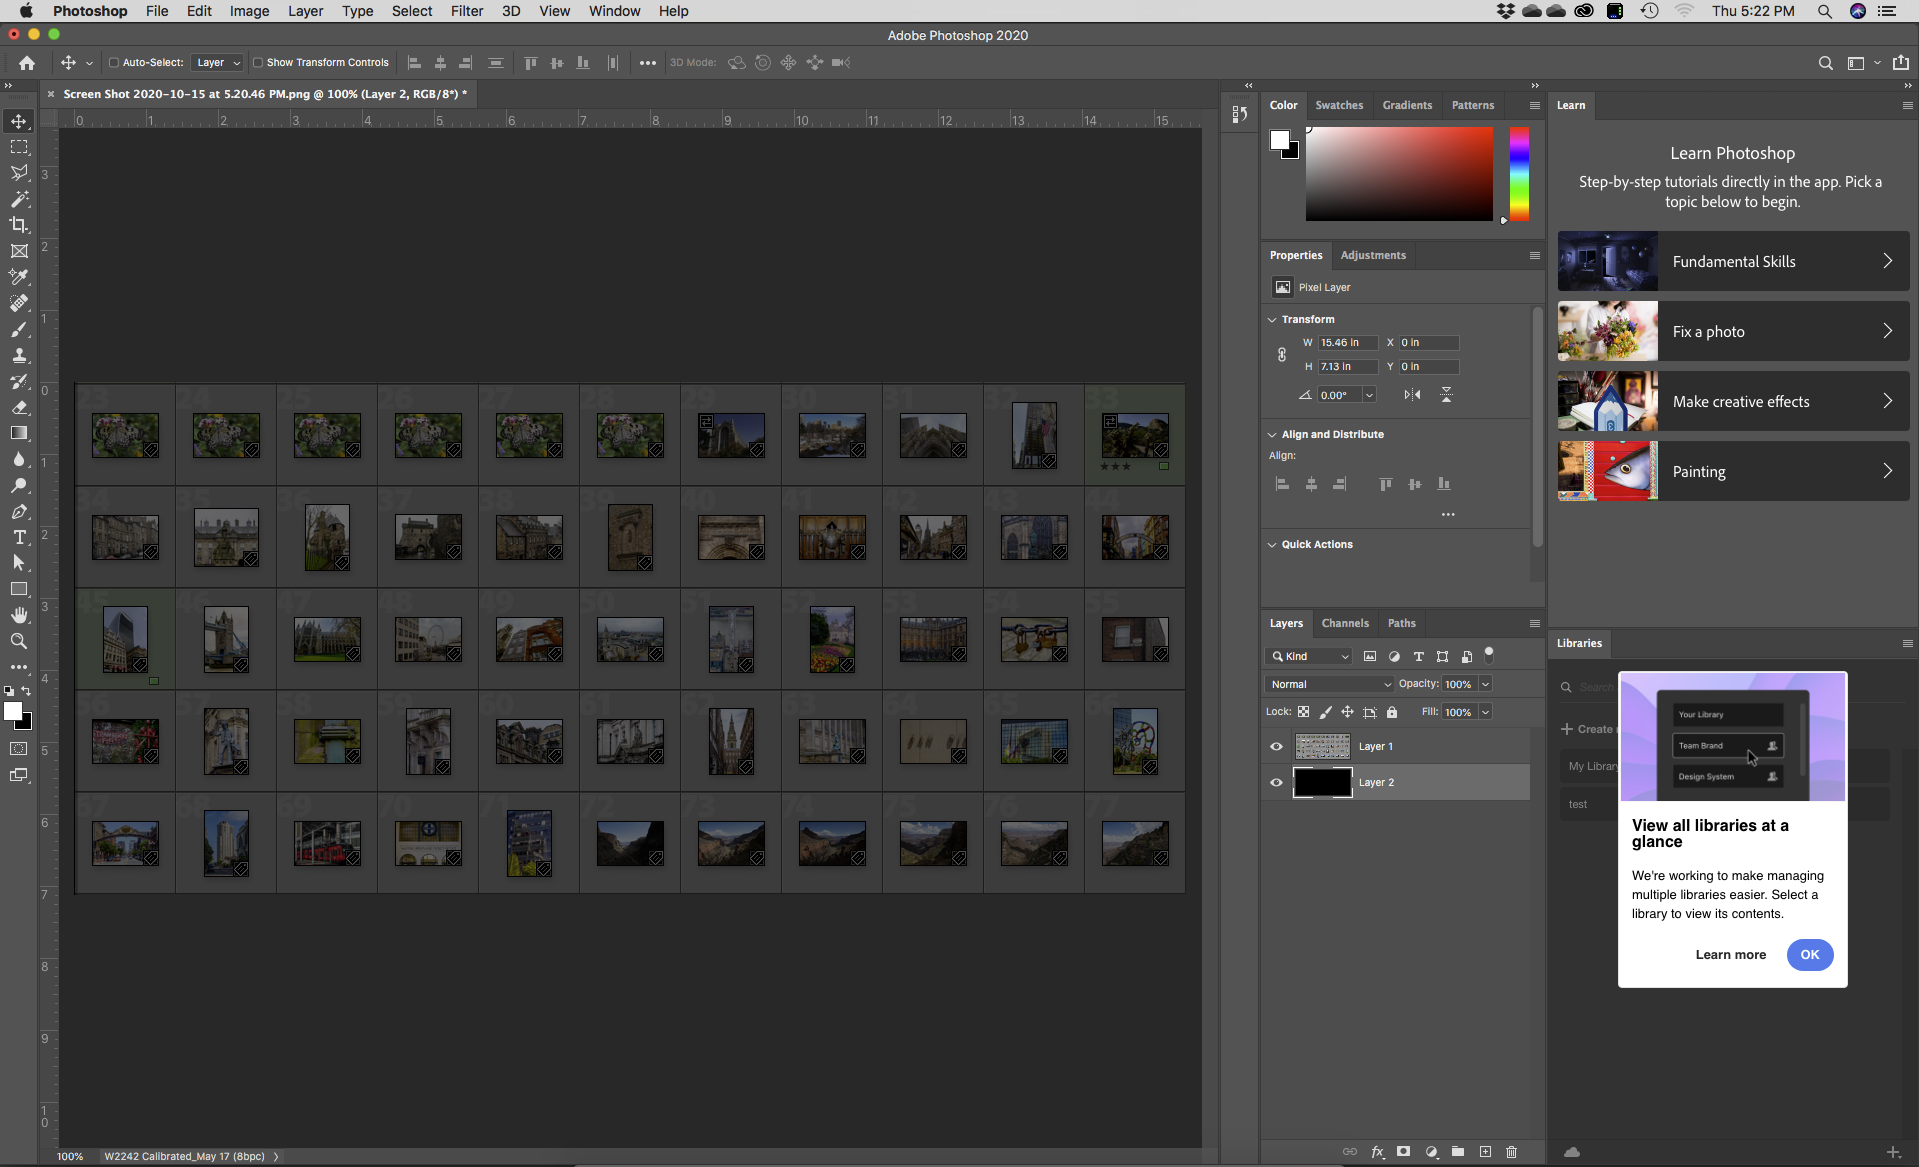
Task: Open the layer blend mode dropdown
Action: click(x=1330, y=684)
